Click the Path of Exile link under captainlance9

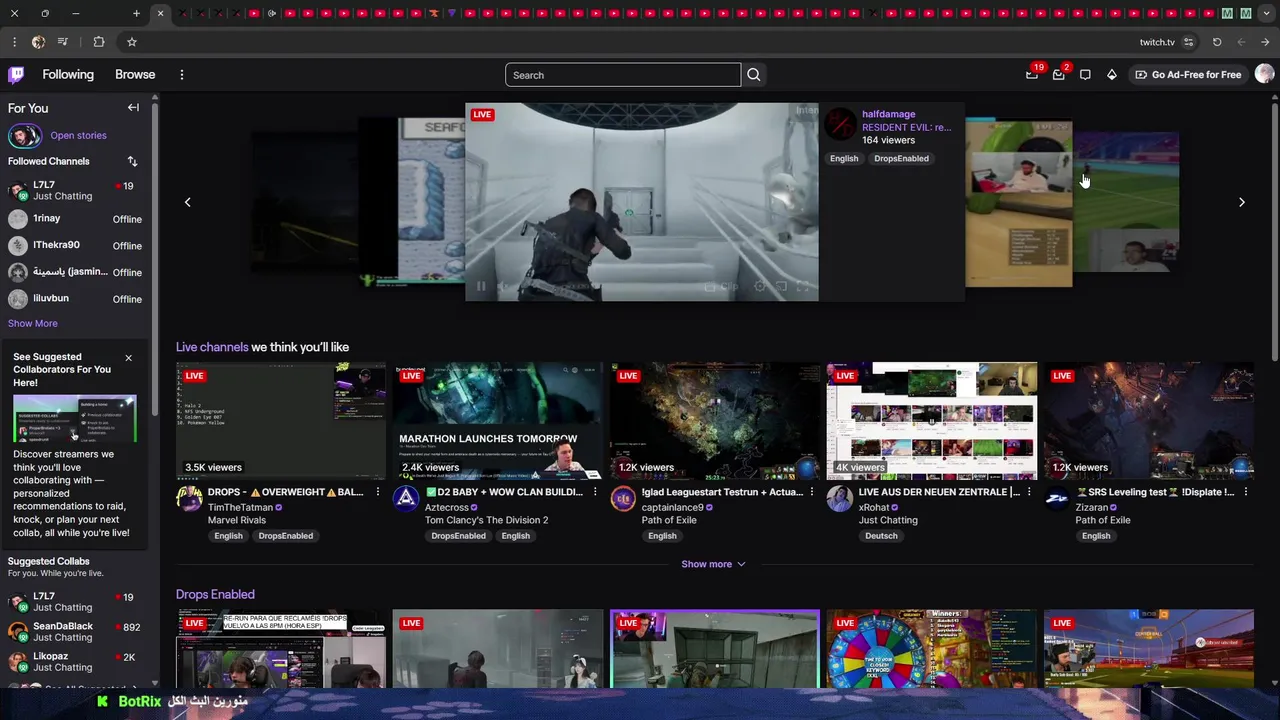[669, 520]
